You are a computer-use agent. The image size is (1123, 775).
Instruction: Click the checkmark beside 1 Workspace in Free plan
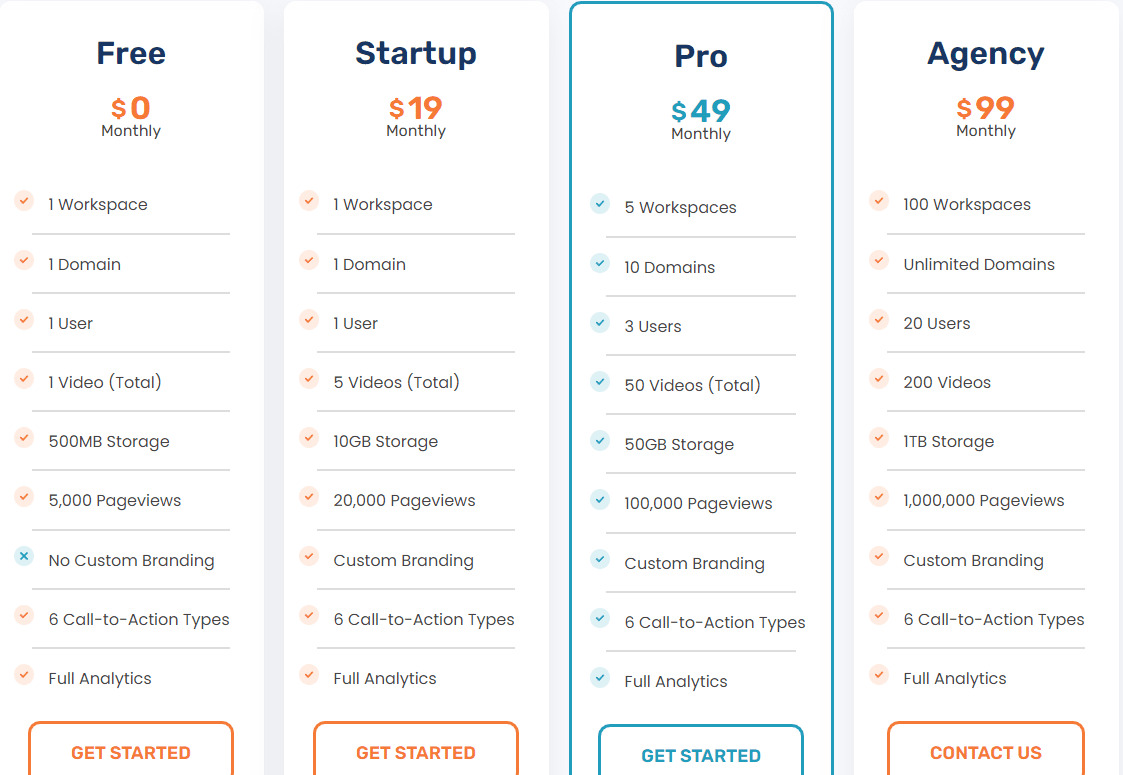coord(23,200)
